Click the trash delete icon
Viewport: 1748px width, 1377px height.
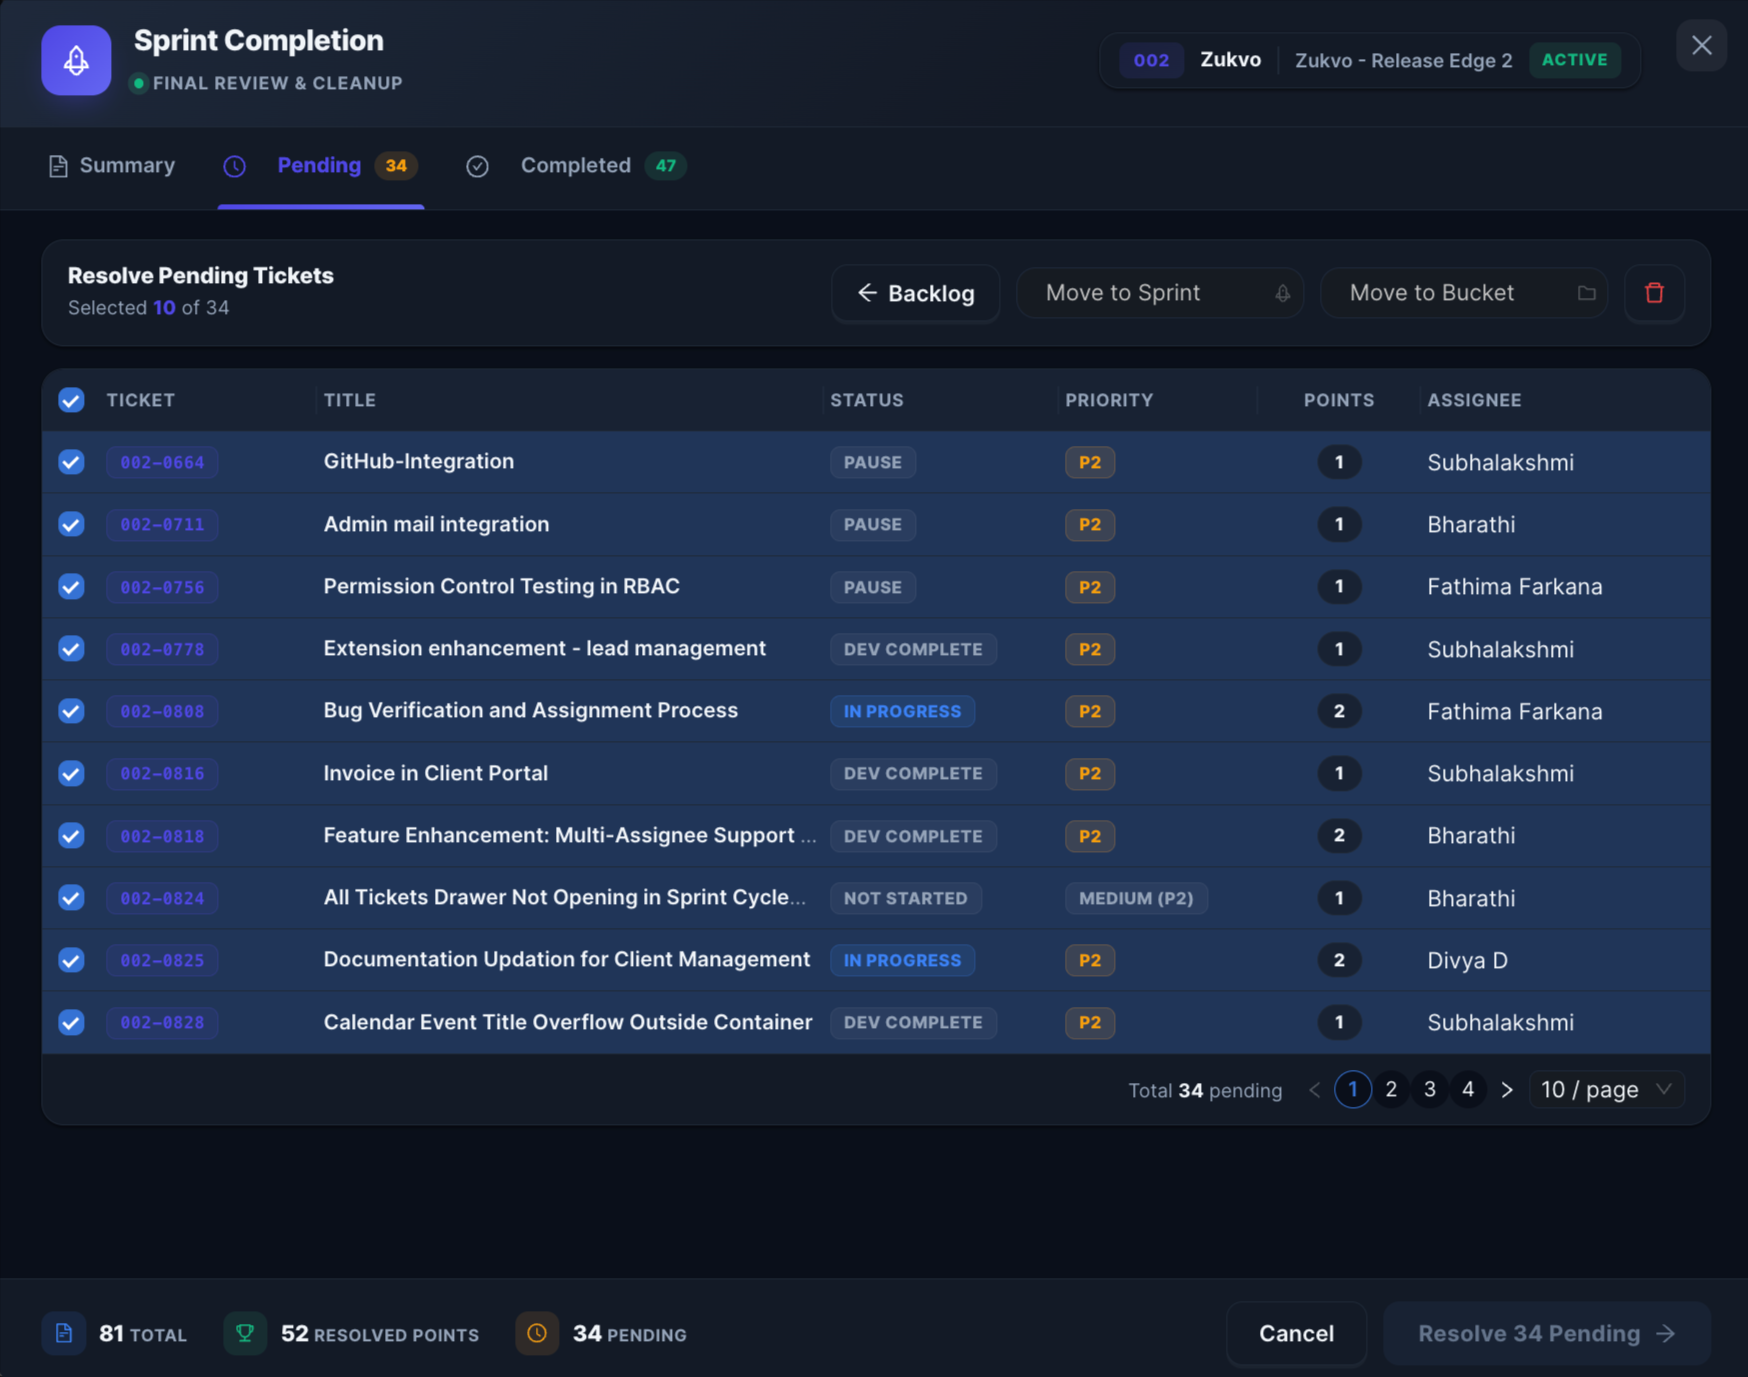1654,293
